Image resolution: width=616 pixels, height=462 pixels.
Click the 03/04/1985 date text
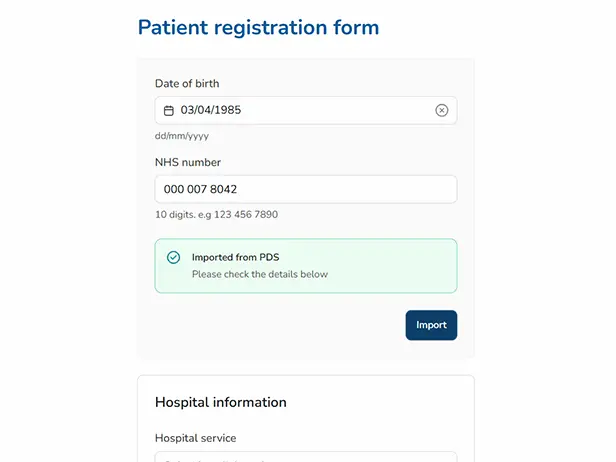coord(211,111)
